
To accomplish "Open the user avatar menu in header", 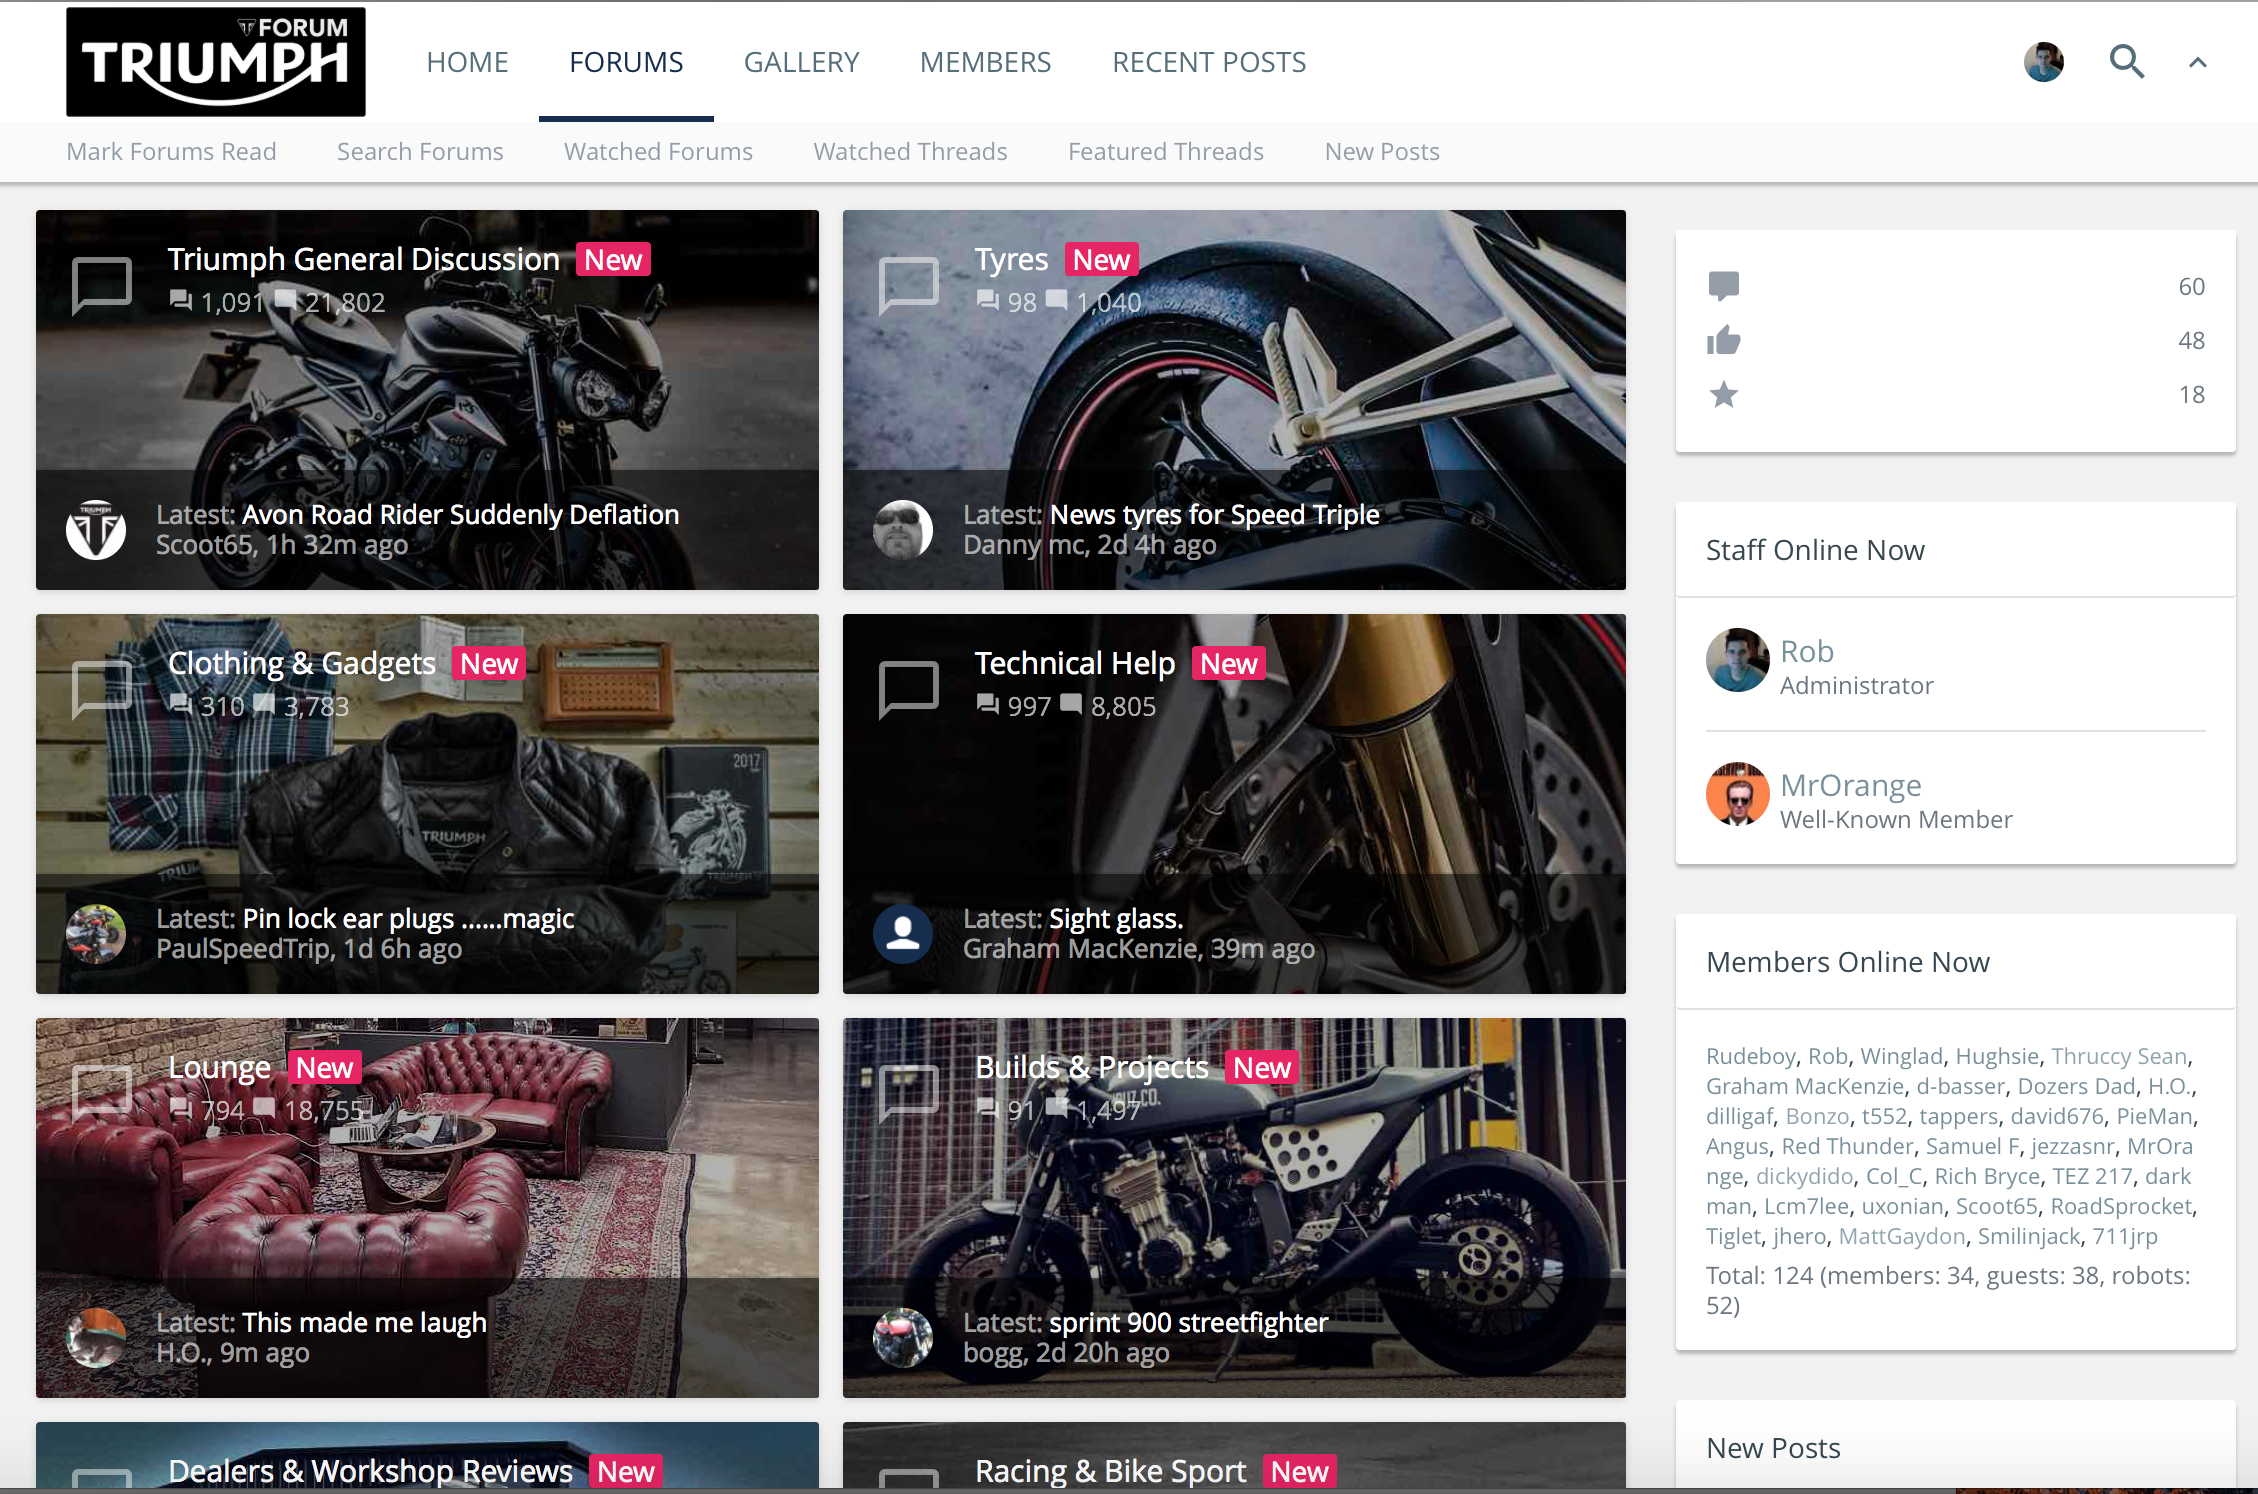I will [2043, 62].
